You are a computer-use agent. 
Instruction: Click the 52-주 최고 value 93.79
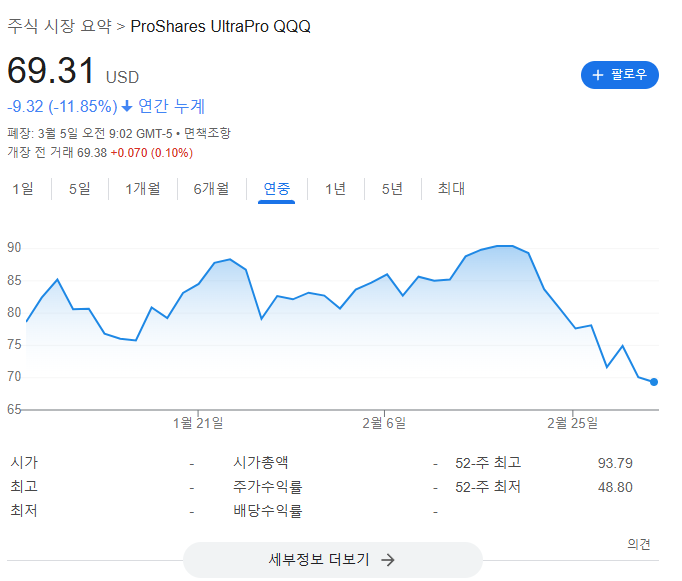[615, 463]
